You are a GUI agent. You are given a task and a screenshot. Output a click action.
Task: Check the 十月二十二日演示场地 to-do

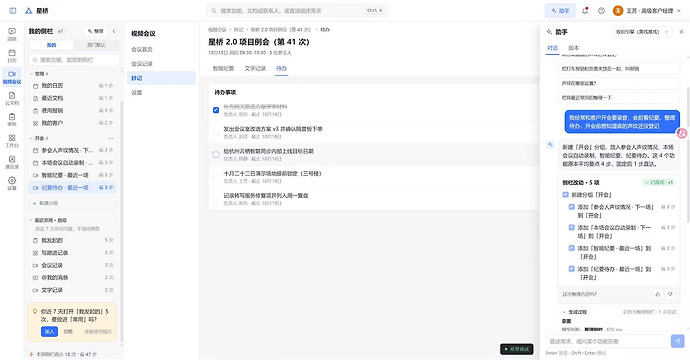click(216, 176)
